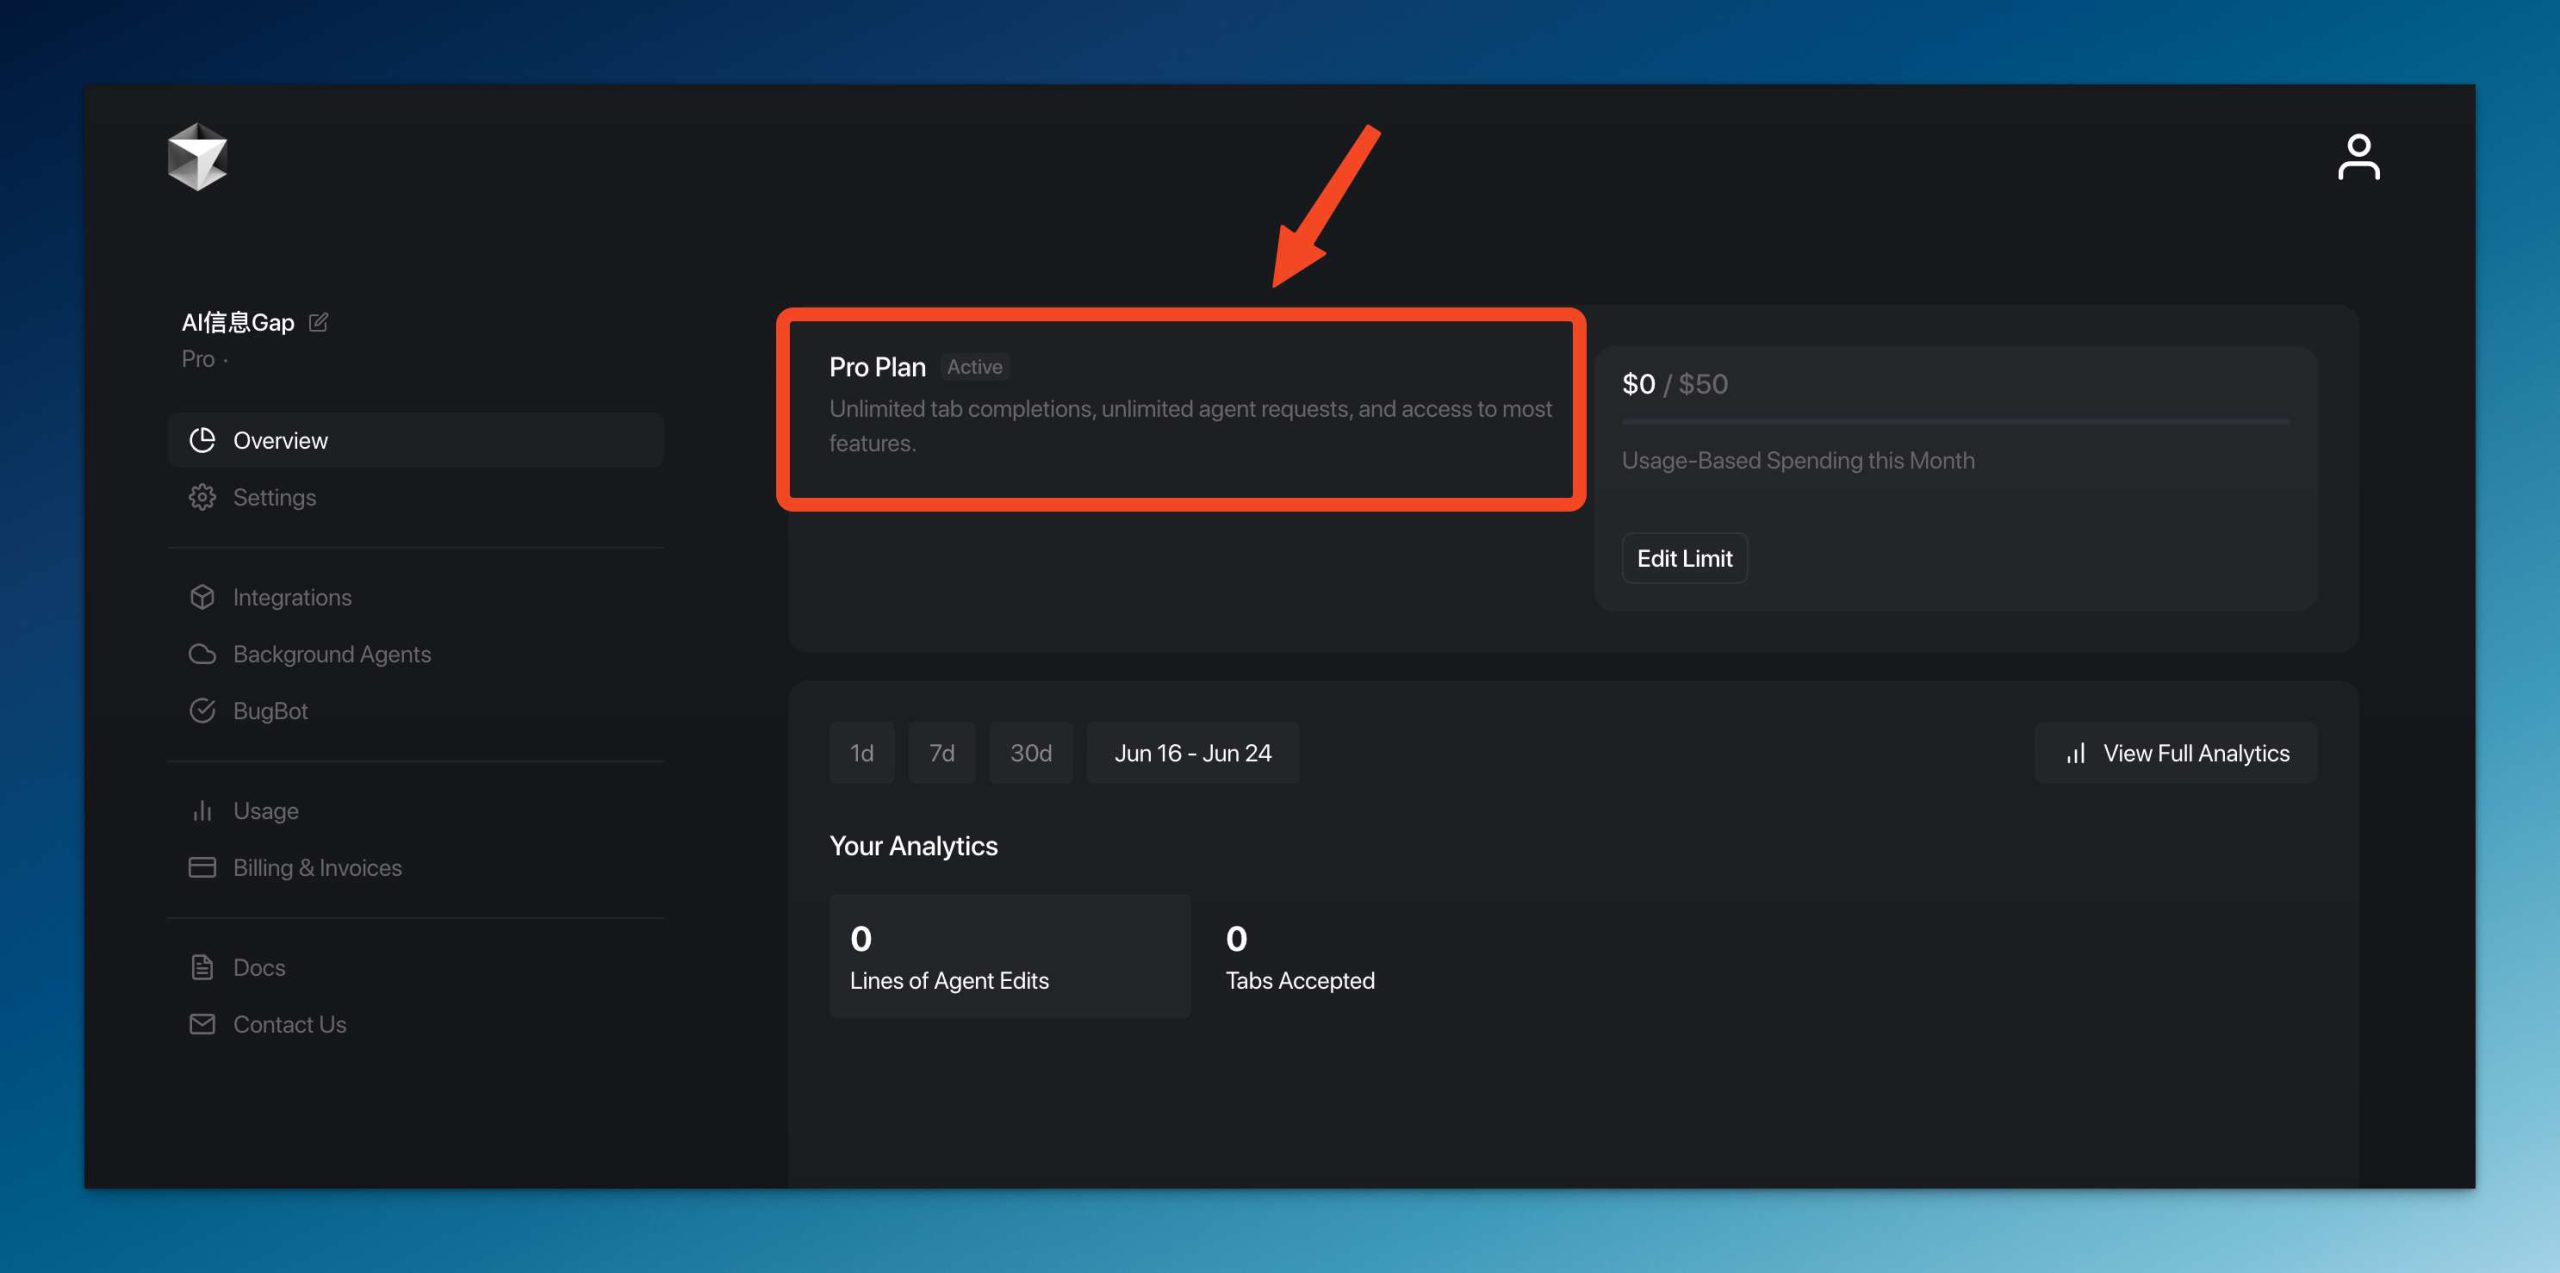Click the Integrations cube icon
This screenshot has height=1273, width=2560.
point(202,597)
